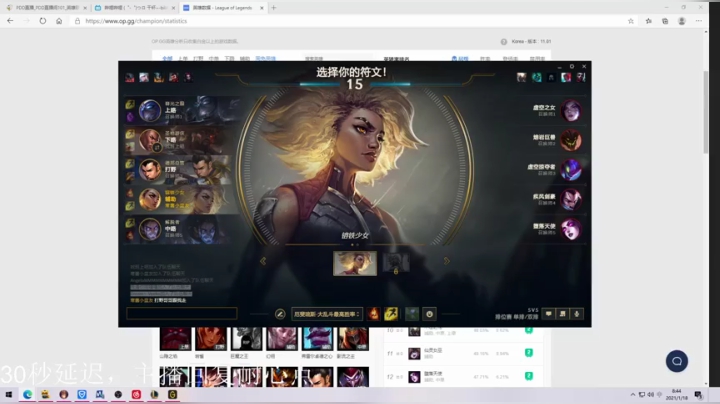This screenshot has width=720, height=404.
Task: Open the browser profile avatar
Action: [682, 21]
